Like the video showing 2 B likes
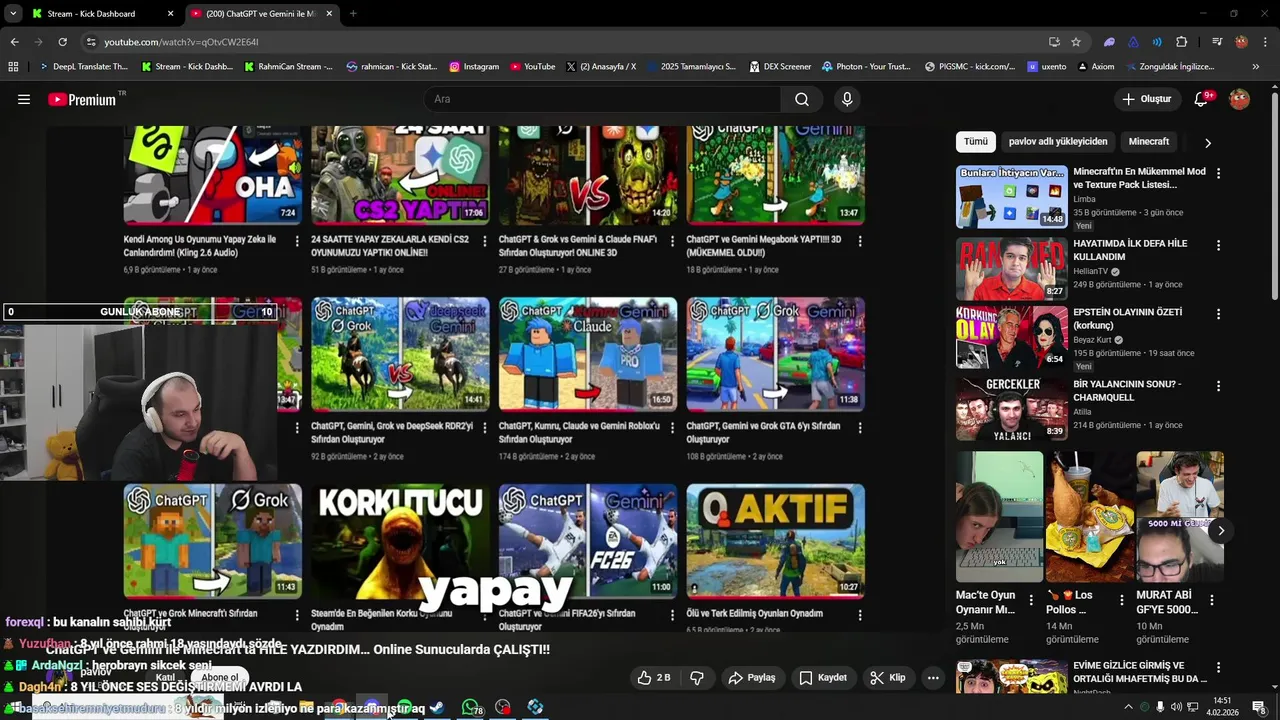Image resolution: width=1280 pixels, height=720 pixels. click(x=653, y=678)
